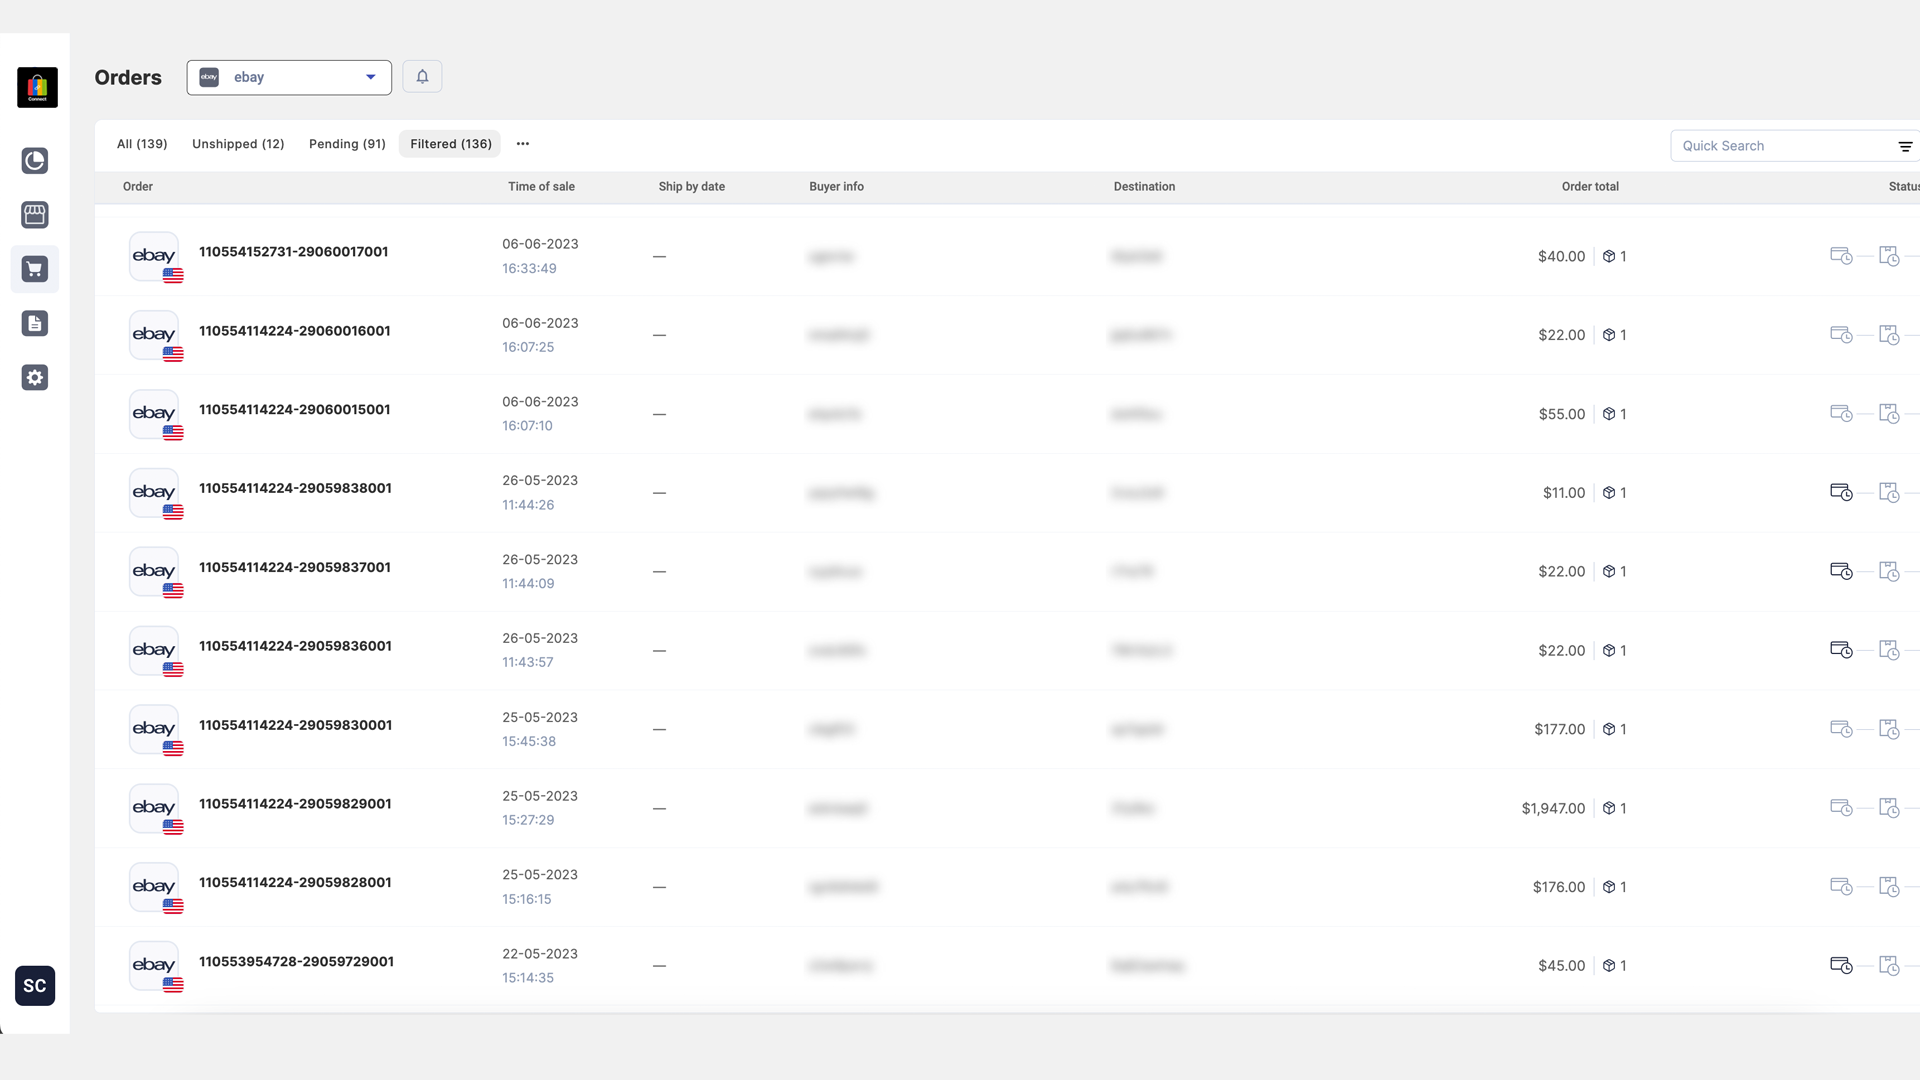Switch to the Unshipped (12) tab

coord(238,144)
